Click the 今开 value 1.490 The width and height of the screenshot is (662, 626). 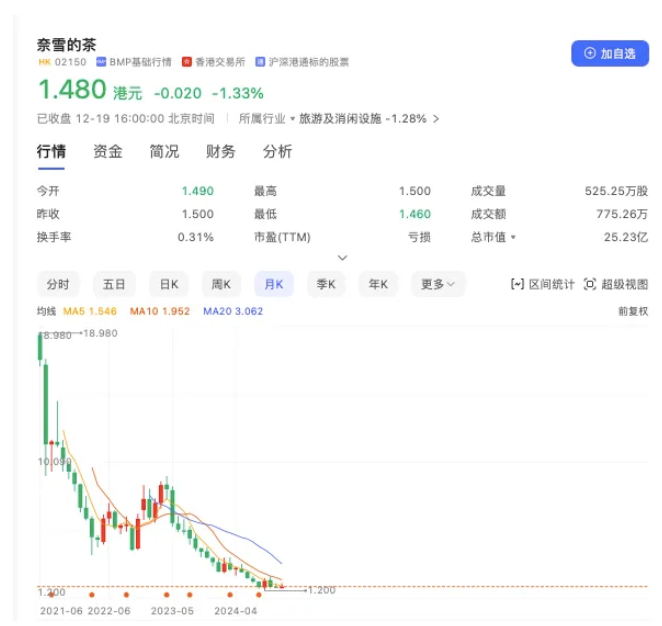tap(198, 191)
